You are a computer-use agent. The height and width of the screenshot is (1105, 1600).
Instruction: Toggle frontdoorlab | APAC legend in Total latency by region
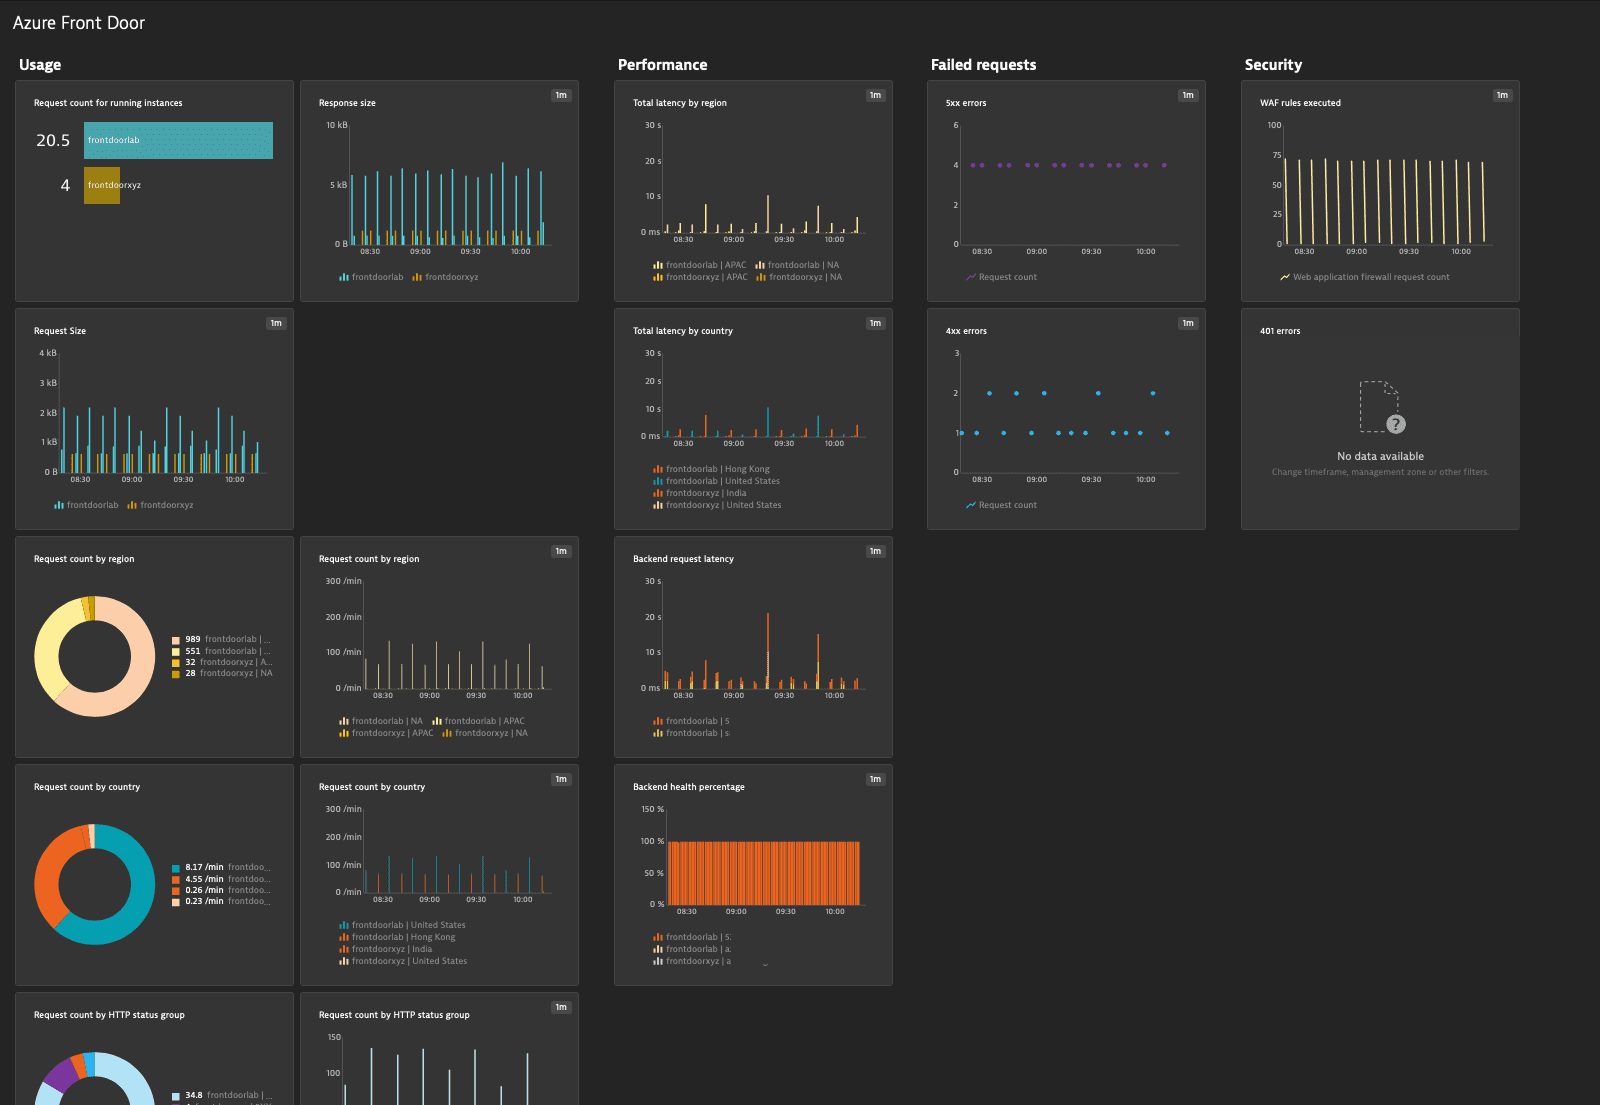pos(700,265)
